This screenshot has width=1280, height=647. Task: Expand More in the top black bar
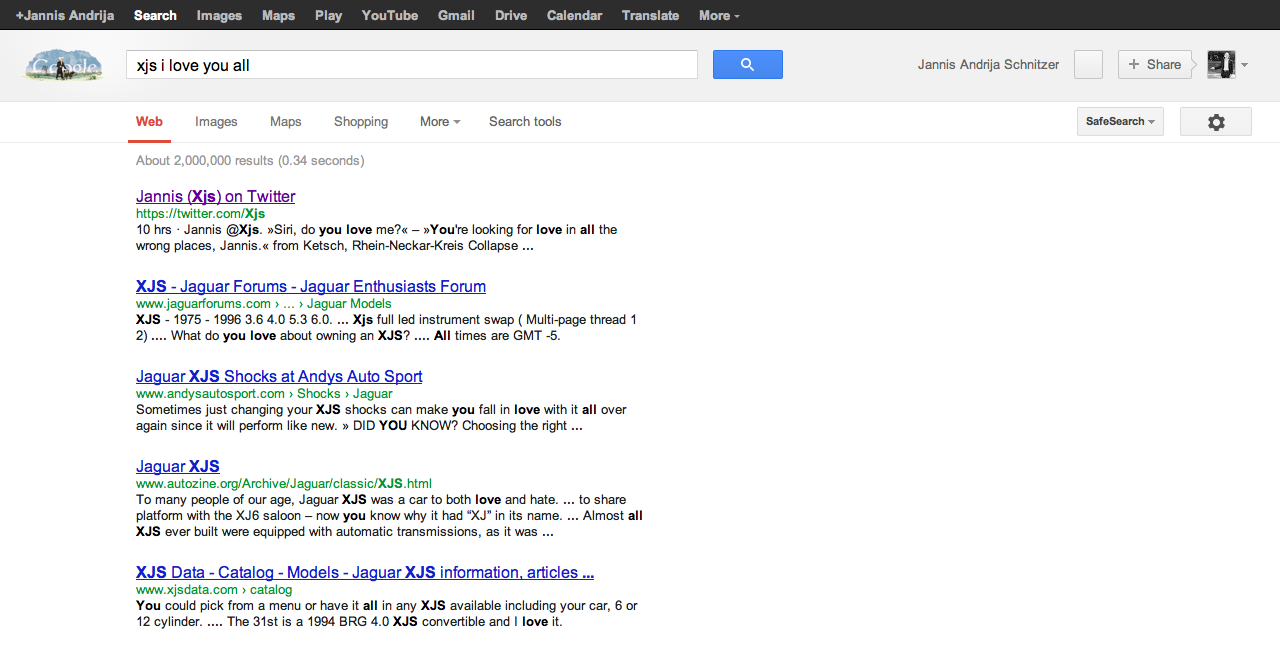[x=719, y=15]
